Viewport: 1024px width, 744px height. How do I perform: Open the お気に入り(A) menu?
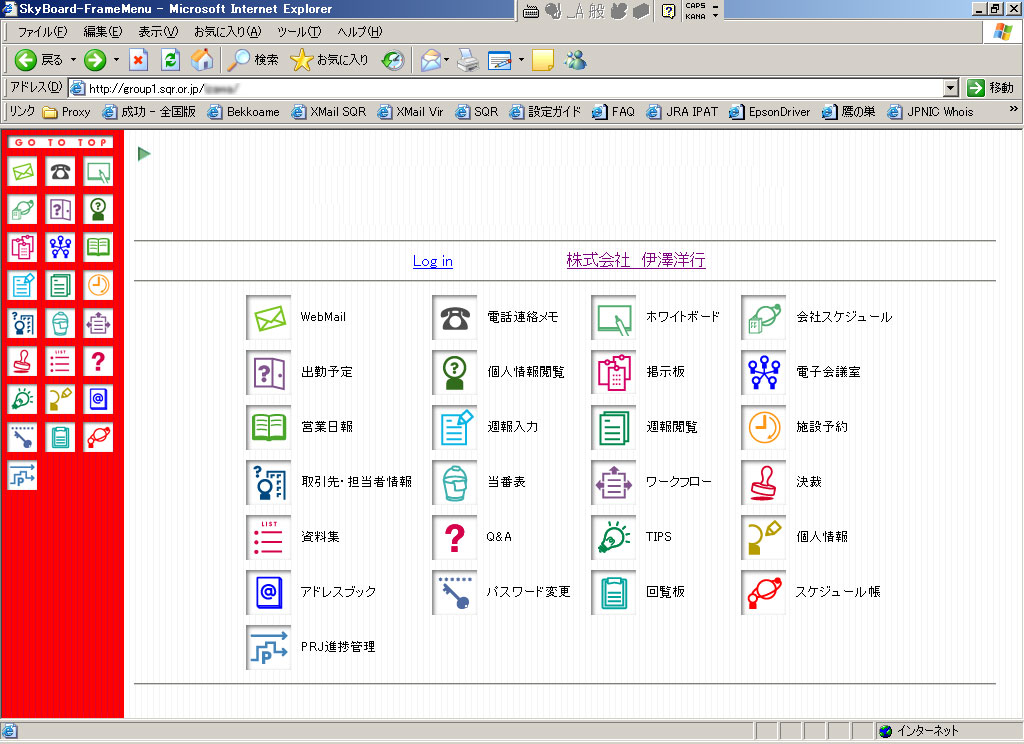[x=227, y=31]
